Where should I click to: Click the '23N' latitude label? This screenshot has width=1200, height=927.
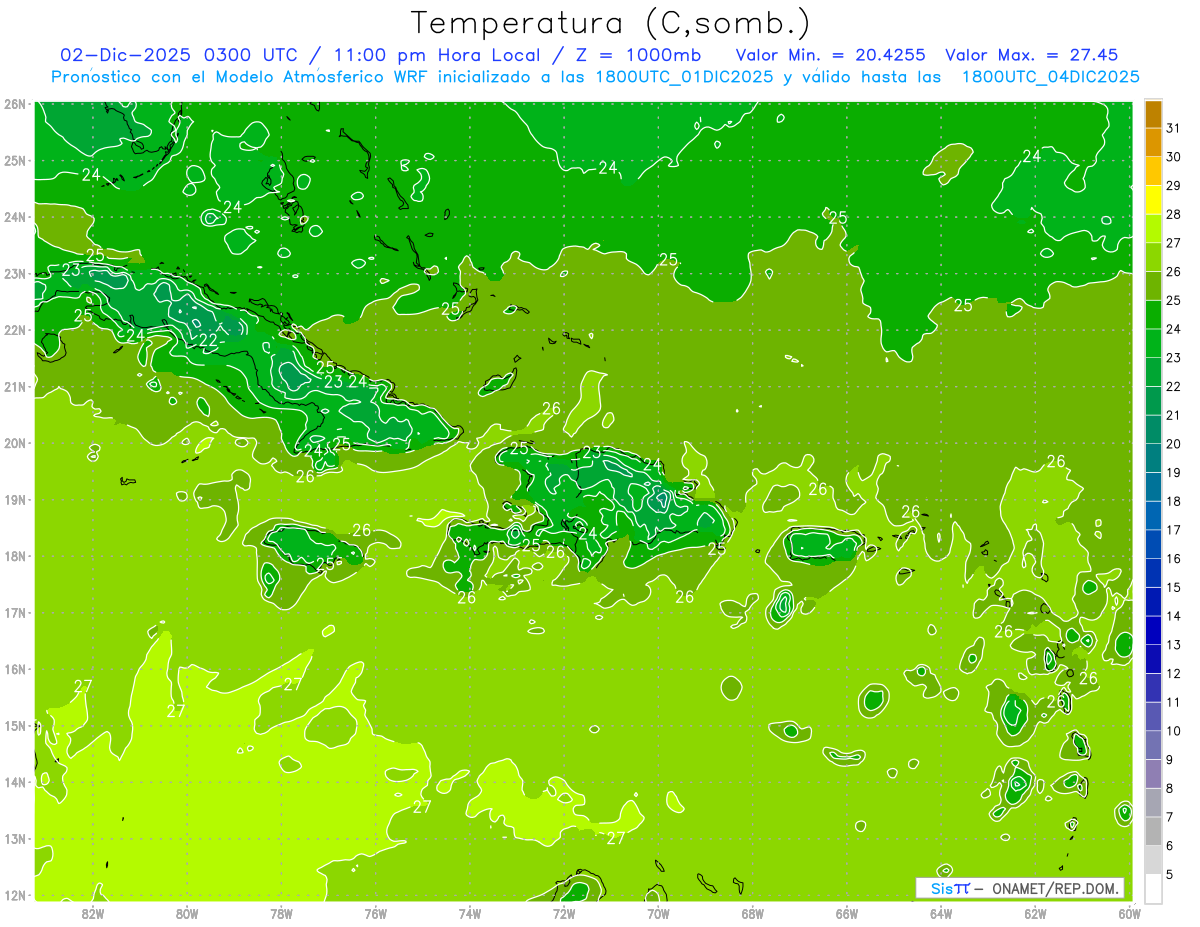pos(14,273)
